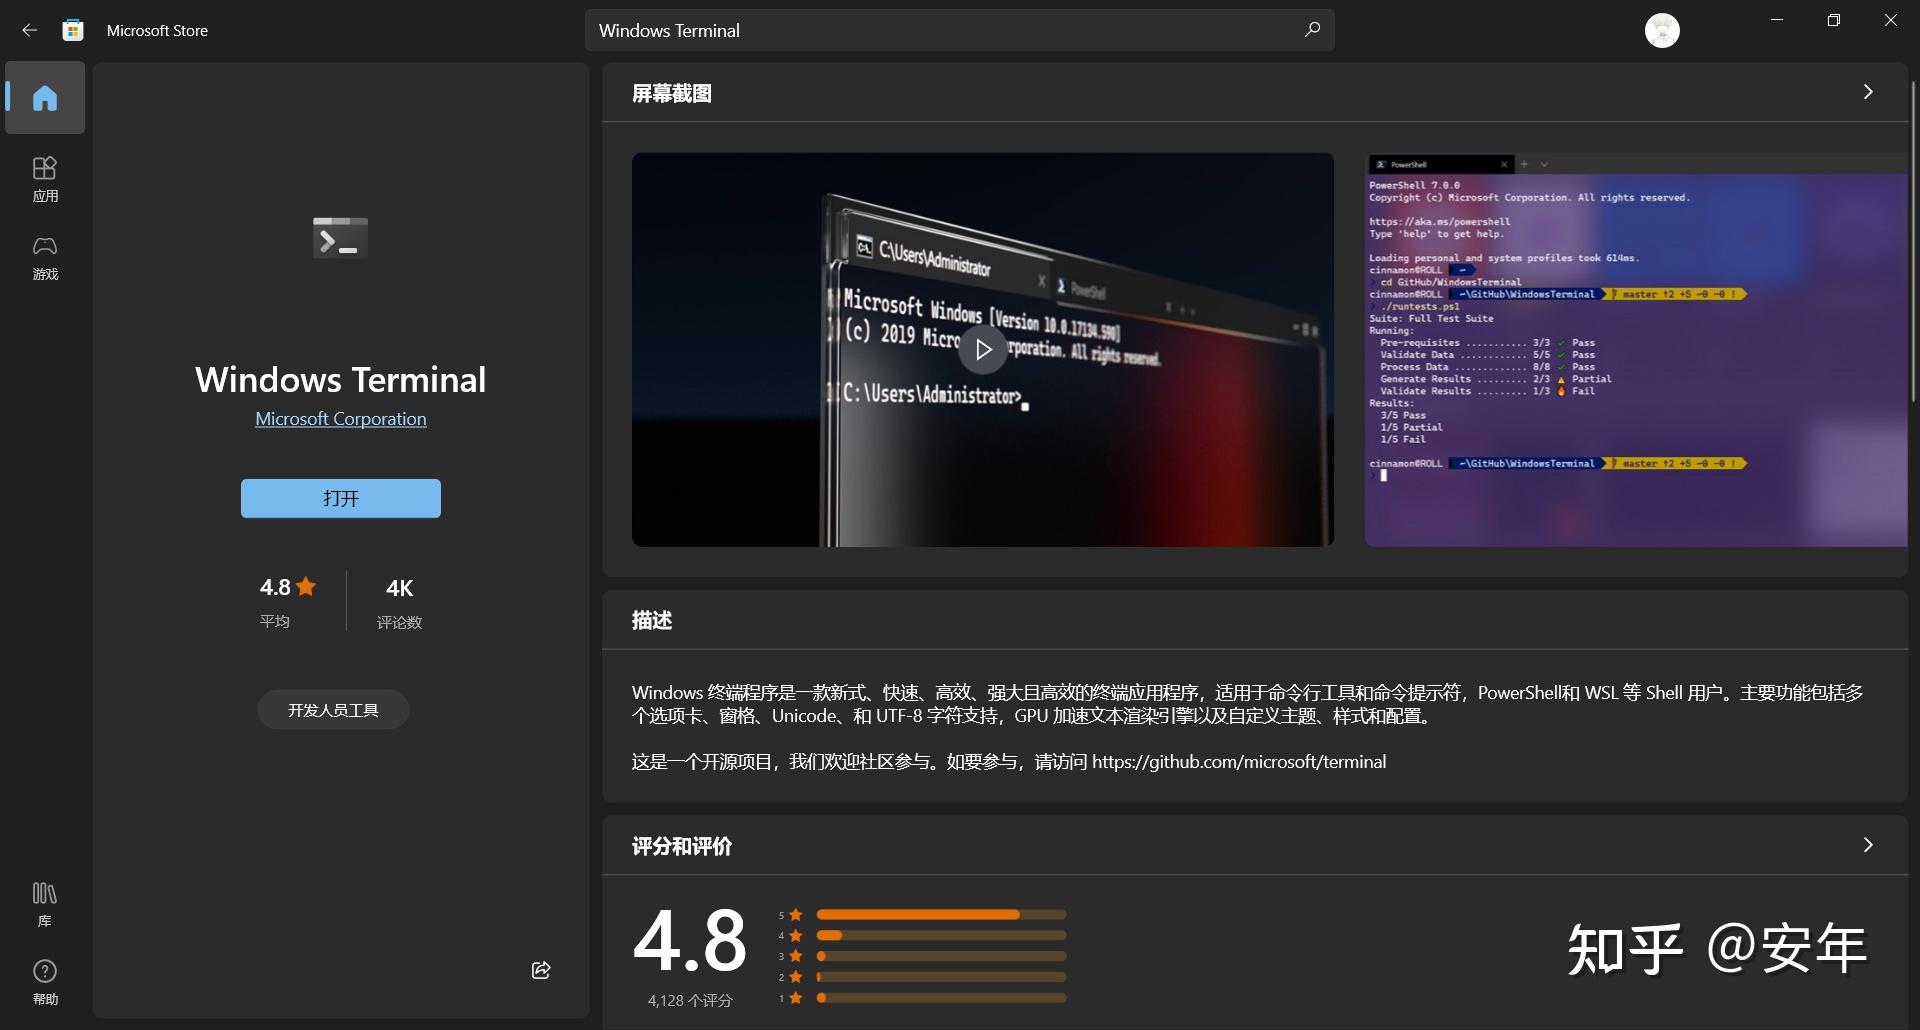The height and width of the screenshot is (1030, 1920).
Task: Click the 开发人员工具 developer tools button
Action: [x=332, y=709]
